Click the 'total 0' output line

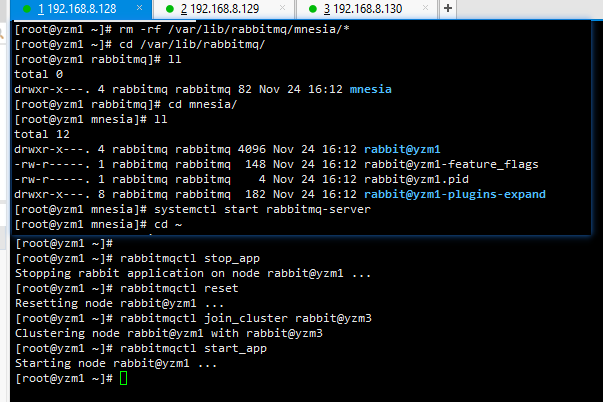point(38,74)
